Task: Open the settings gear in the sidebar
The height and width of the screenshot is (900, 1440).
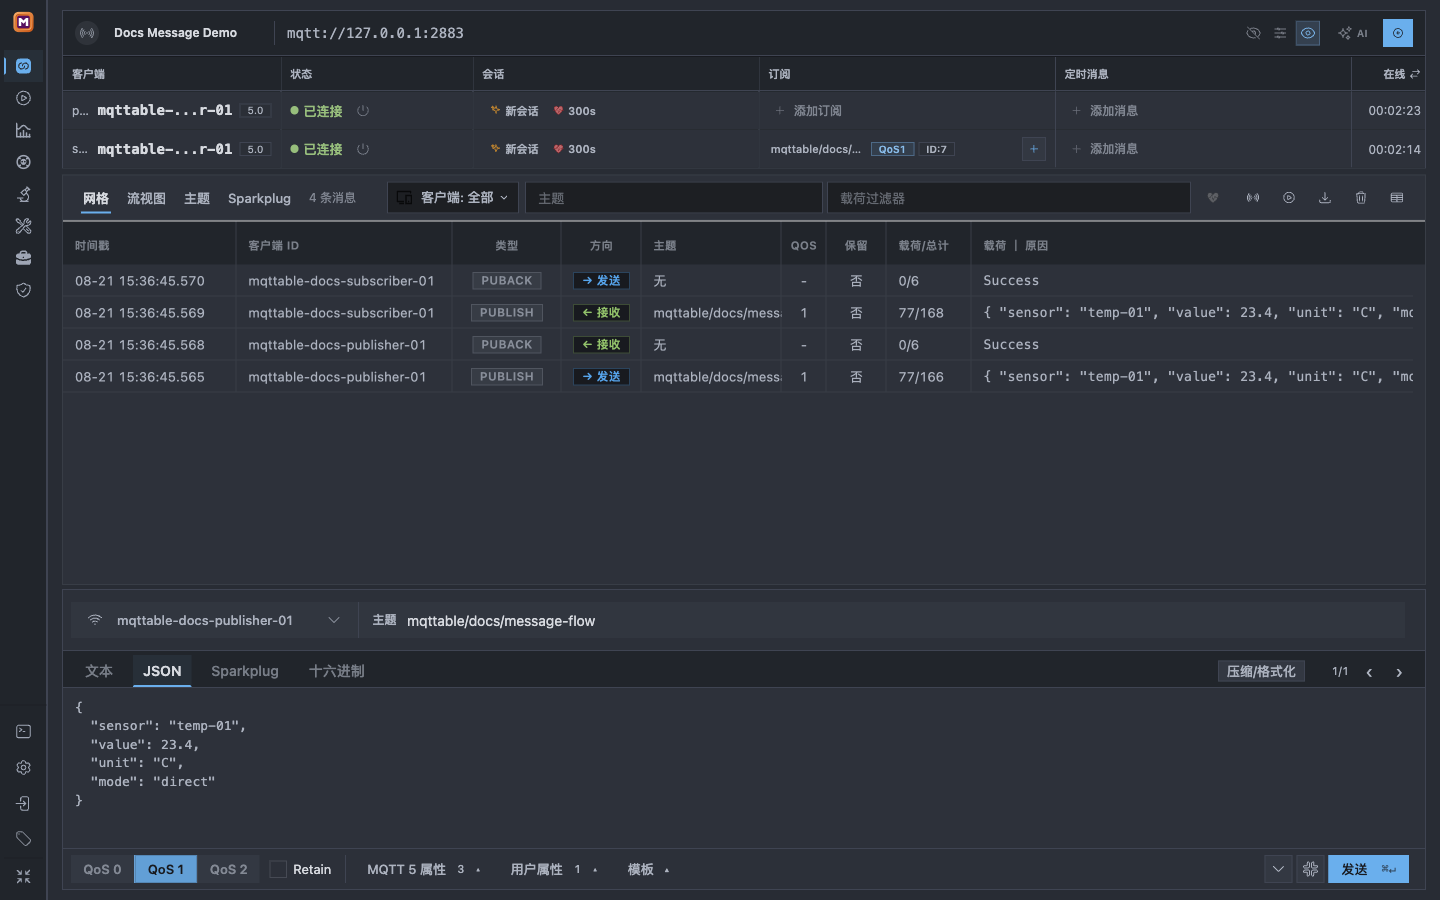Action: click(x=23, y=768)
